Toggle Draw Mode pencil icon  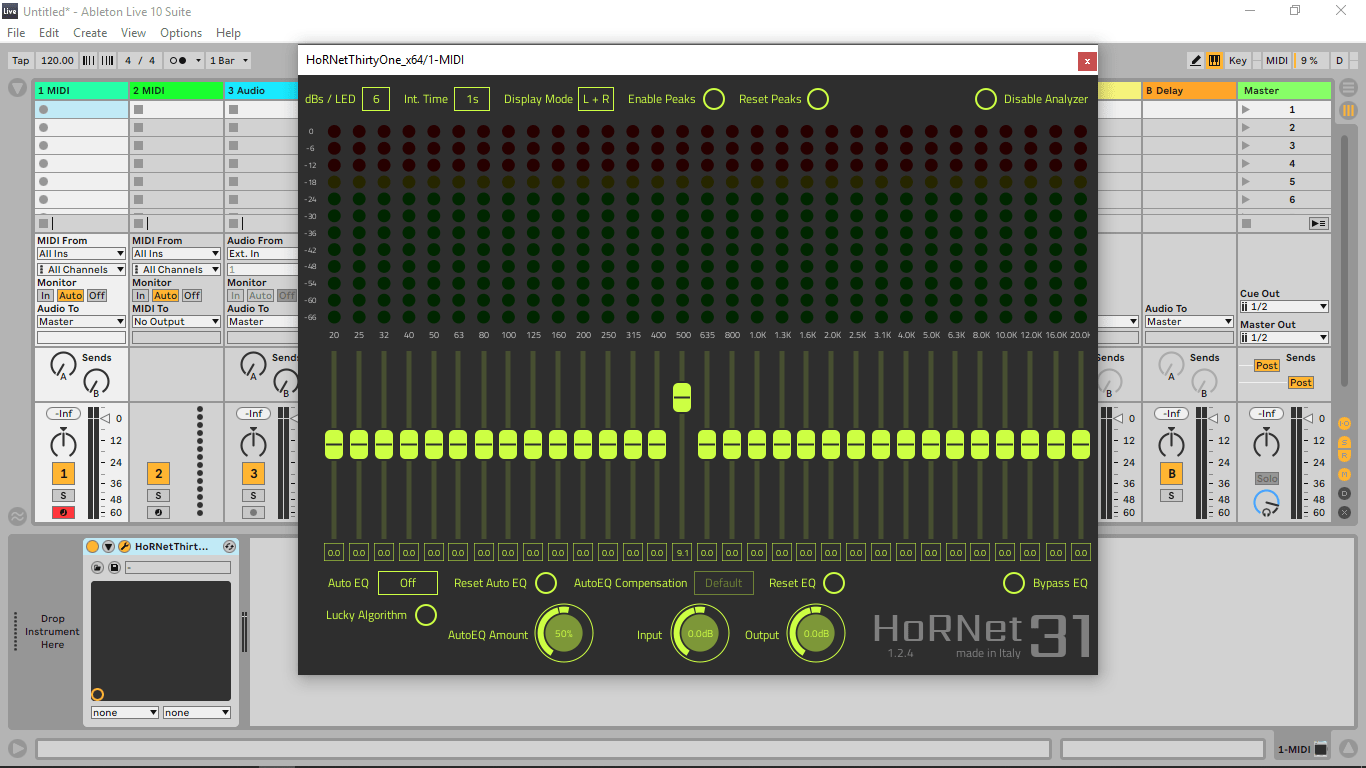tap(1195, 60)
